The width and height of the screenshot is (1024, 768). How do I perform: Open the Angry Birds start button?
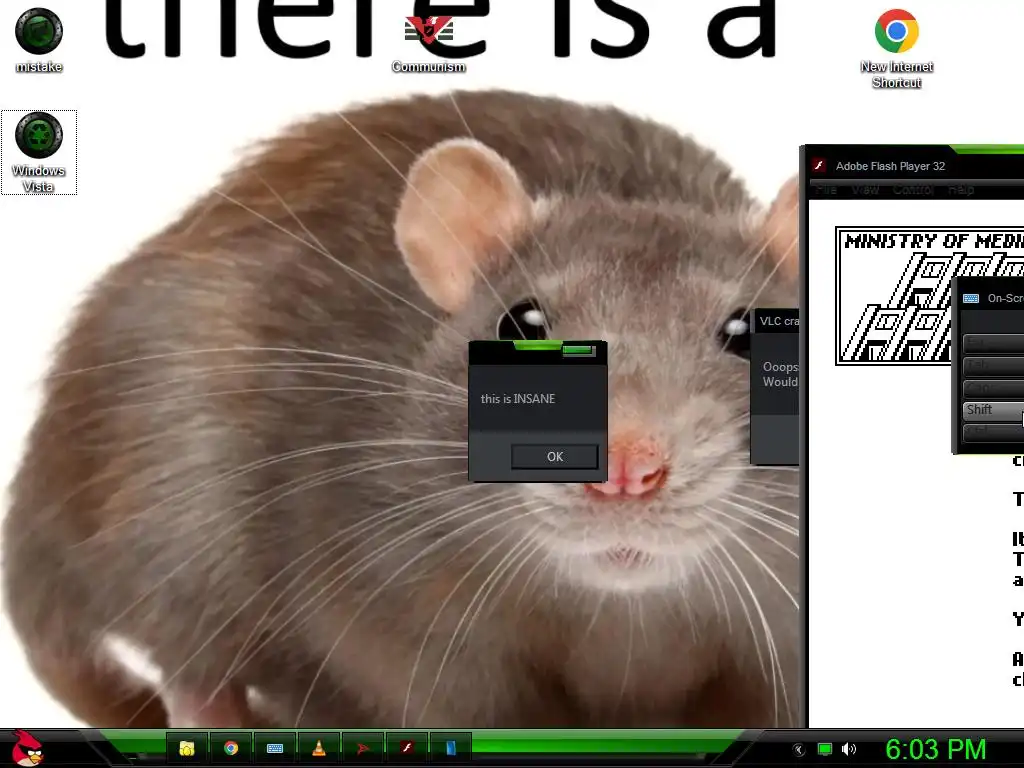point(27,748)
